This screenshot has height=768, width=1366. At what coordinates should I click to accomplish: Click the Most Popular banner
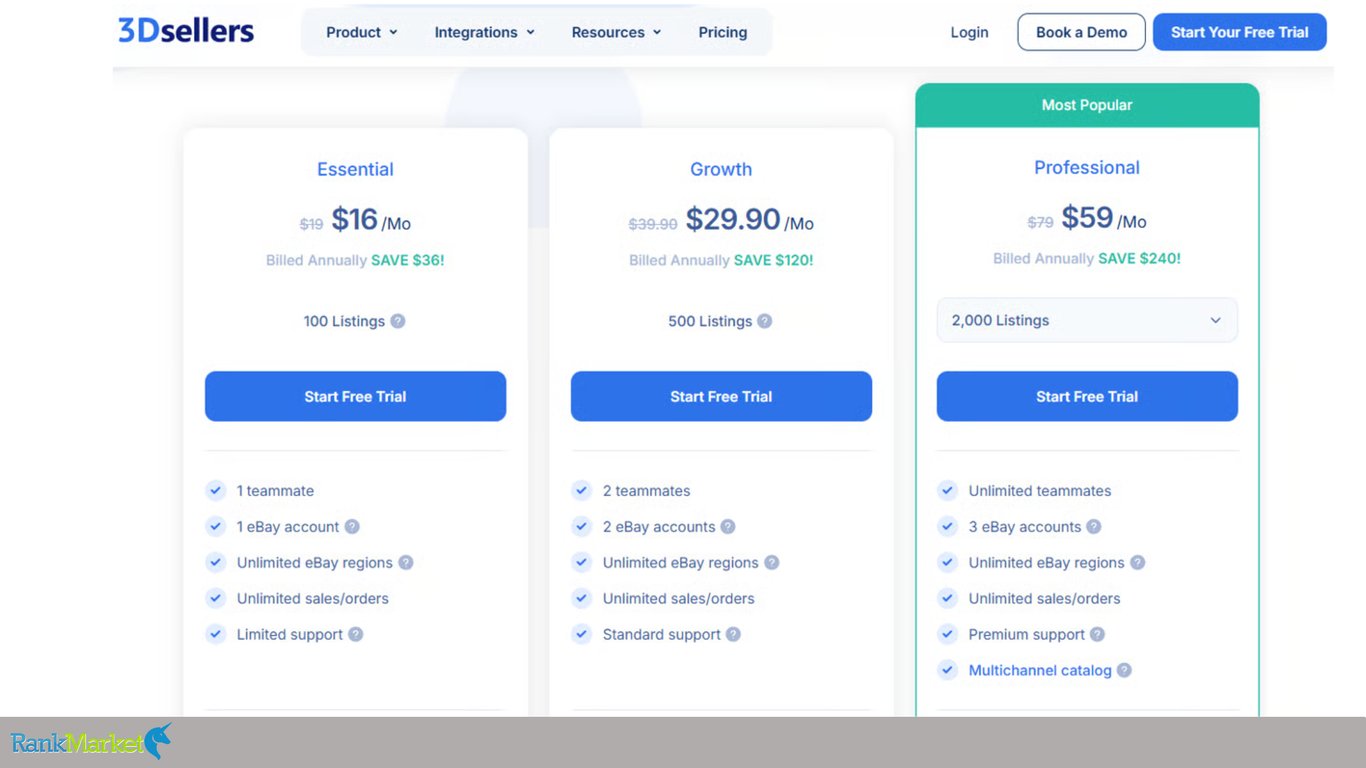coord(1087,105)
